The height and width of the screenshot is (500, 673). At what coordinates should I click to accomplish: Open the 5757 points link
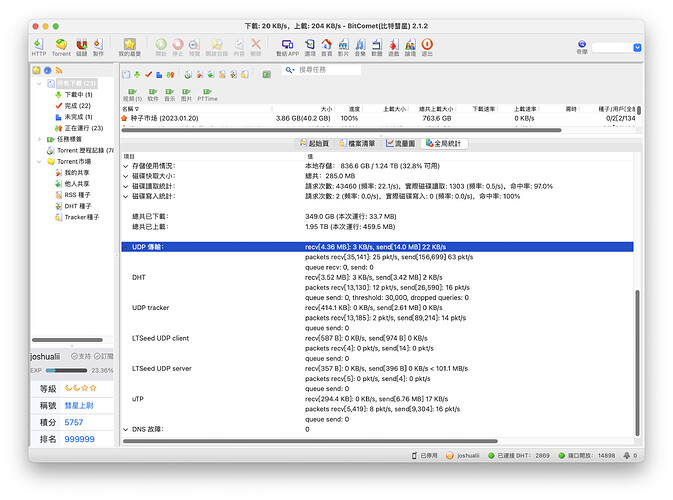pyautogui.click(x=74, y=422)
